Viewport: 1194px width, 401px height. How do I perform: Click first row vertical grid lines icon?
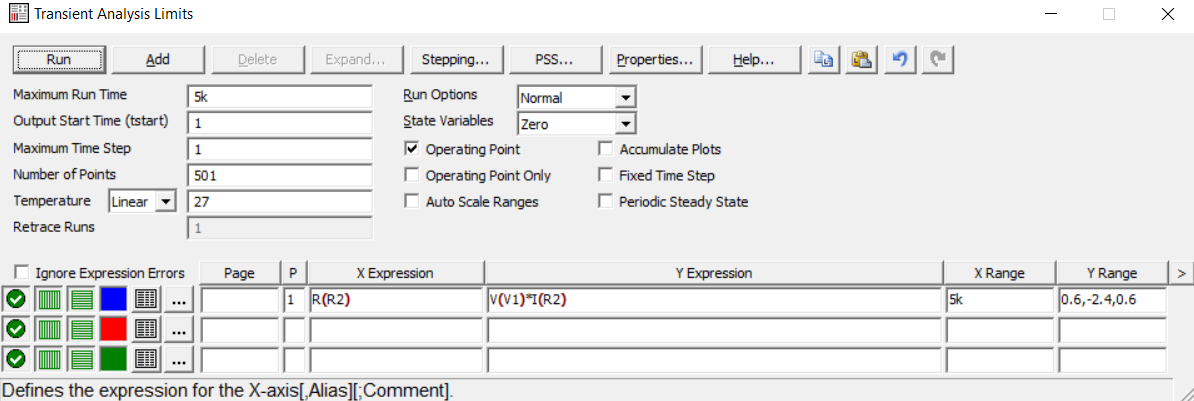49,299
